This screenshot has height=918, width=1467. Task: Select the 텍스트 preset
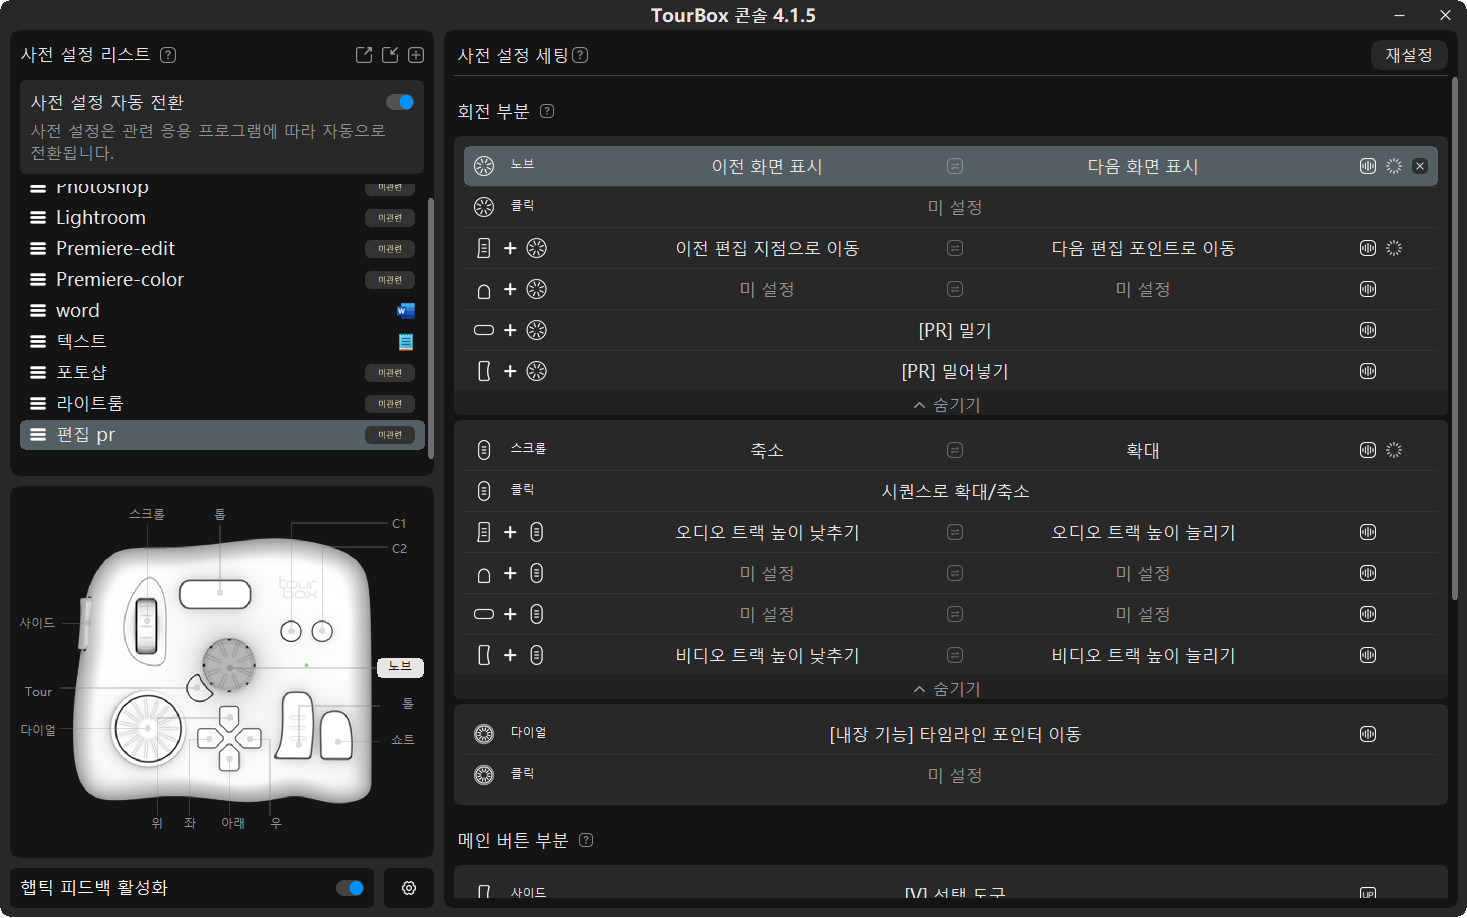(222, 342)
